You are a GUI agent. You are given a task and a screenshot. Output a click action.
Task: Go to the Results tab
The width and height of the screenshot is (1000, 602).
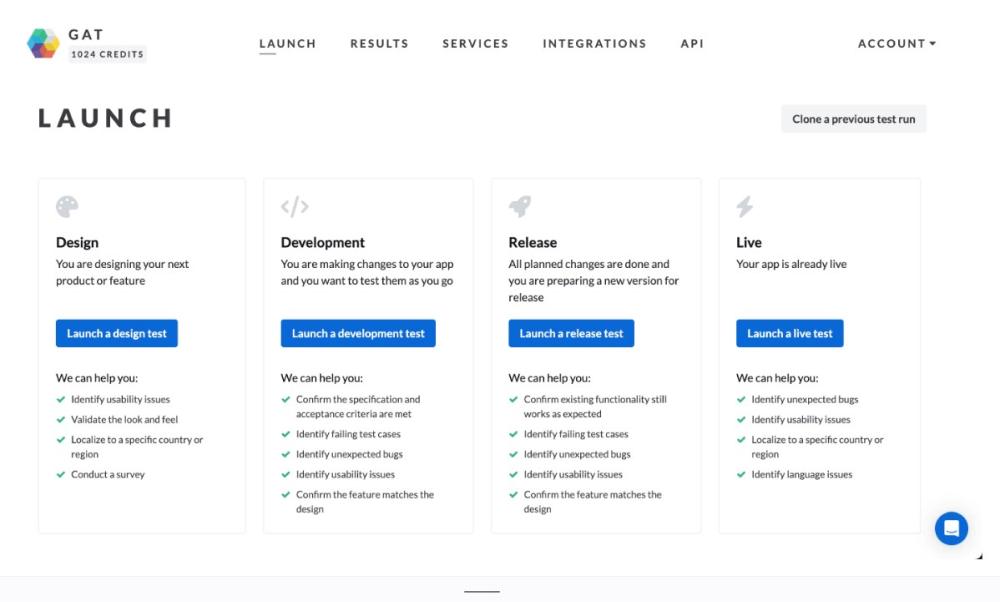point(379,44)
